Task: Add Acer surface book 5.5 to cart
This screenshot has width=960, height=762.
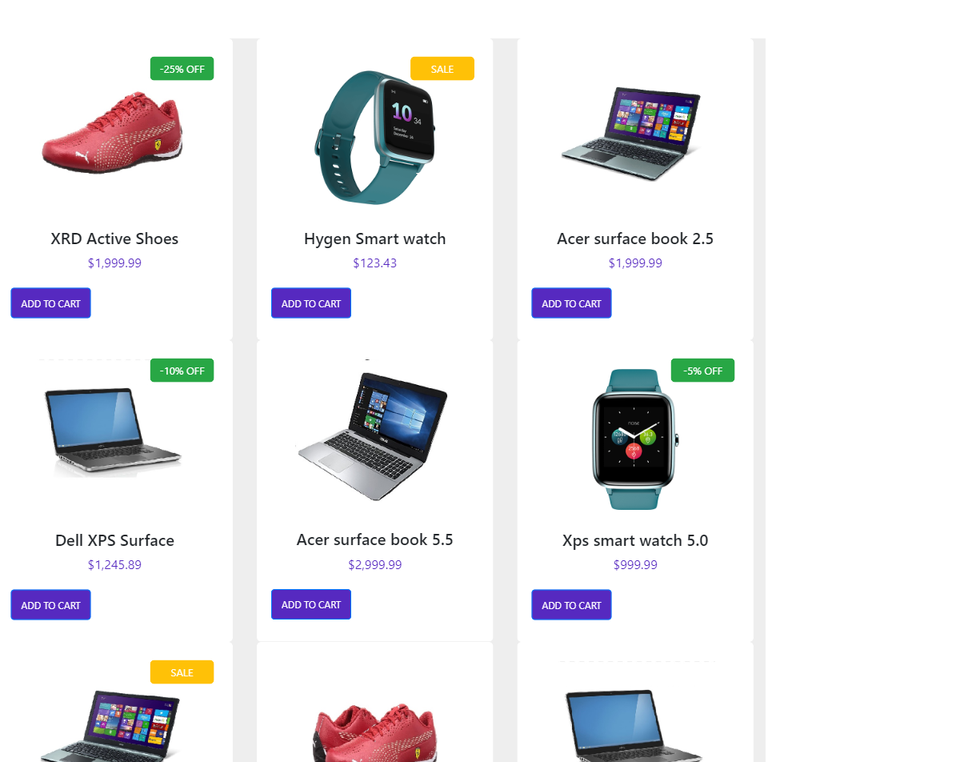Action: pyautogui.click(x=311, y=604)
